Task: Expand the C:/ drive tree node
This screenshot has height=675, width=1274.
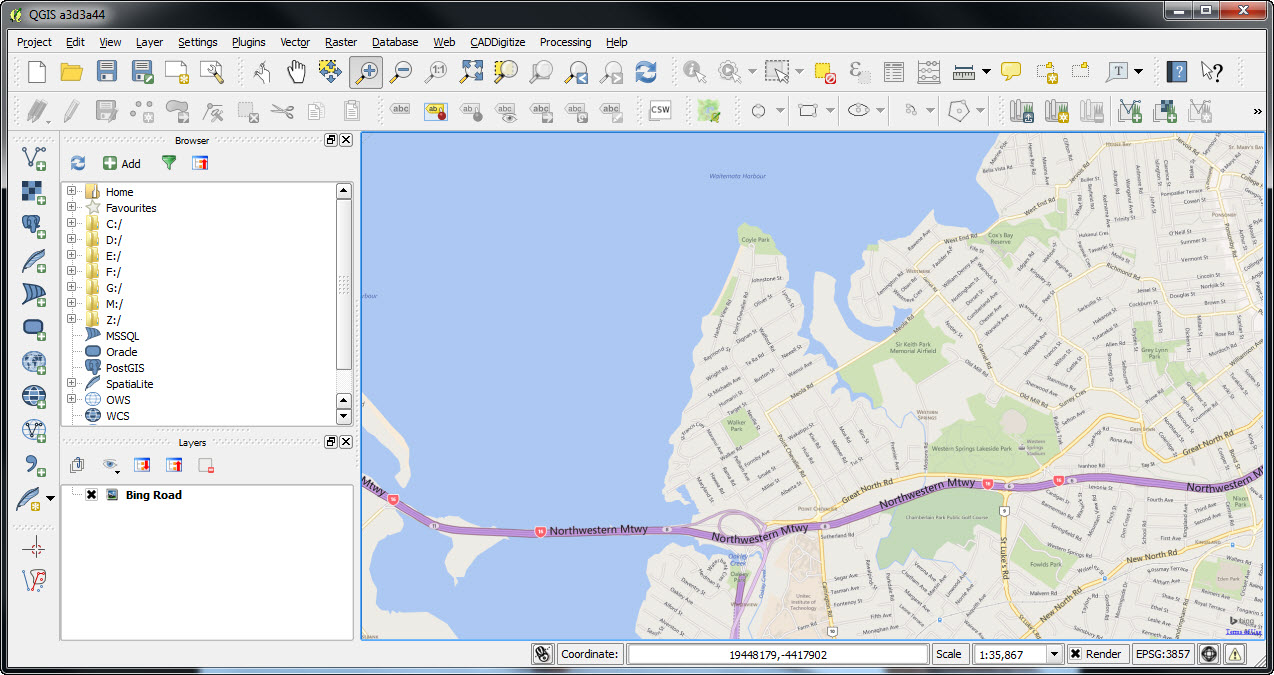Action: pyautogui.click(x=72, y=224)
